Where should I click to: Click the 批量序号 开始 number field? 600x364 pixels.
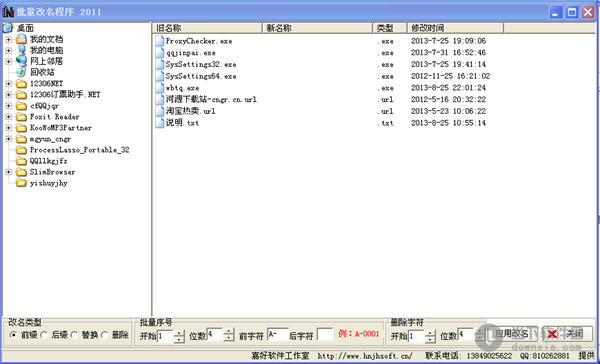tap(166, 336)
